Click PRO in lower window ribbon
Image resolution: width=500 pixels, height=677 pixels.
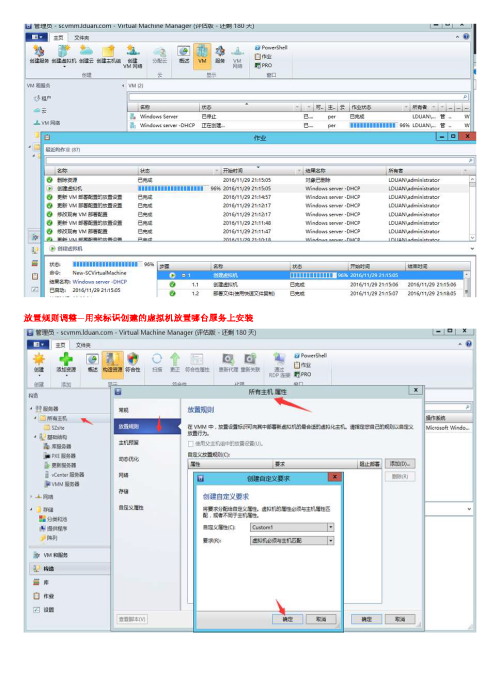point(303,374)
